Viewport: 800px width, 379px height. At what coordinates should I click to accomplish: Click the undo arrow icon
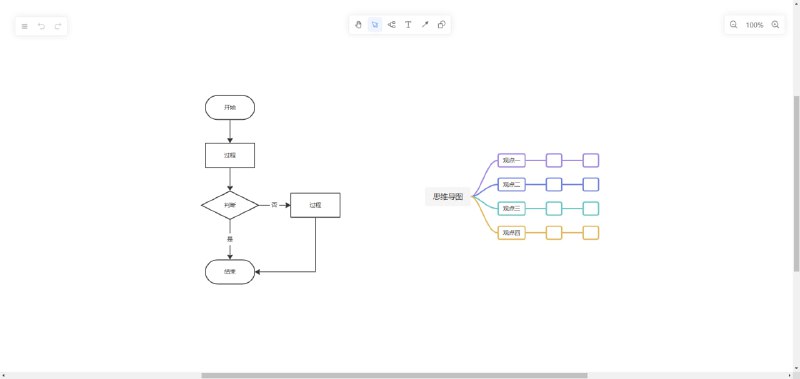tap(41, 27)
